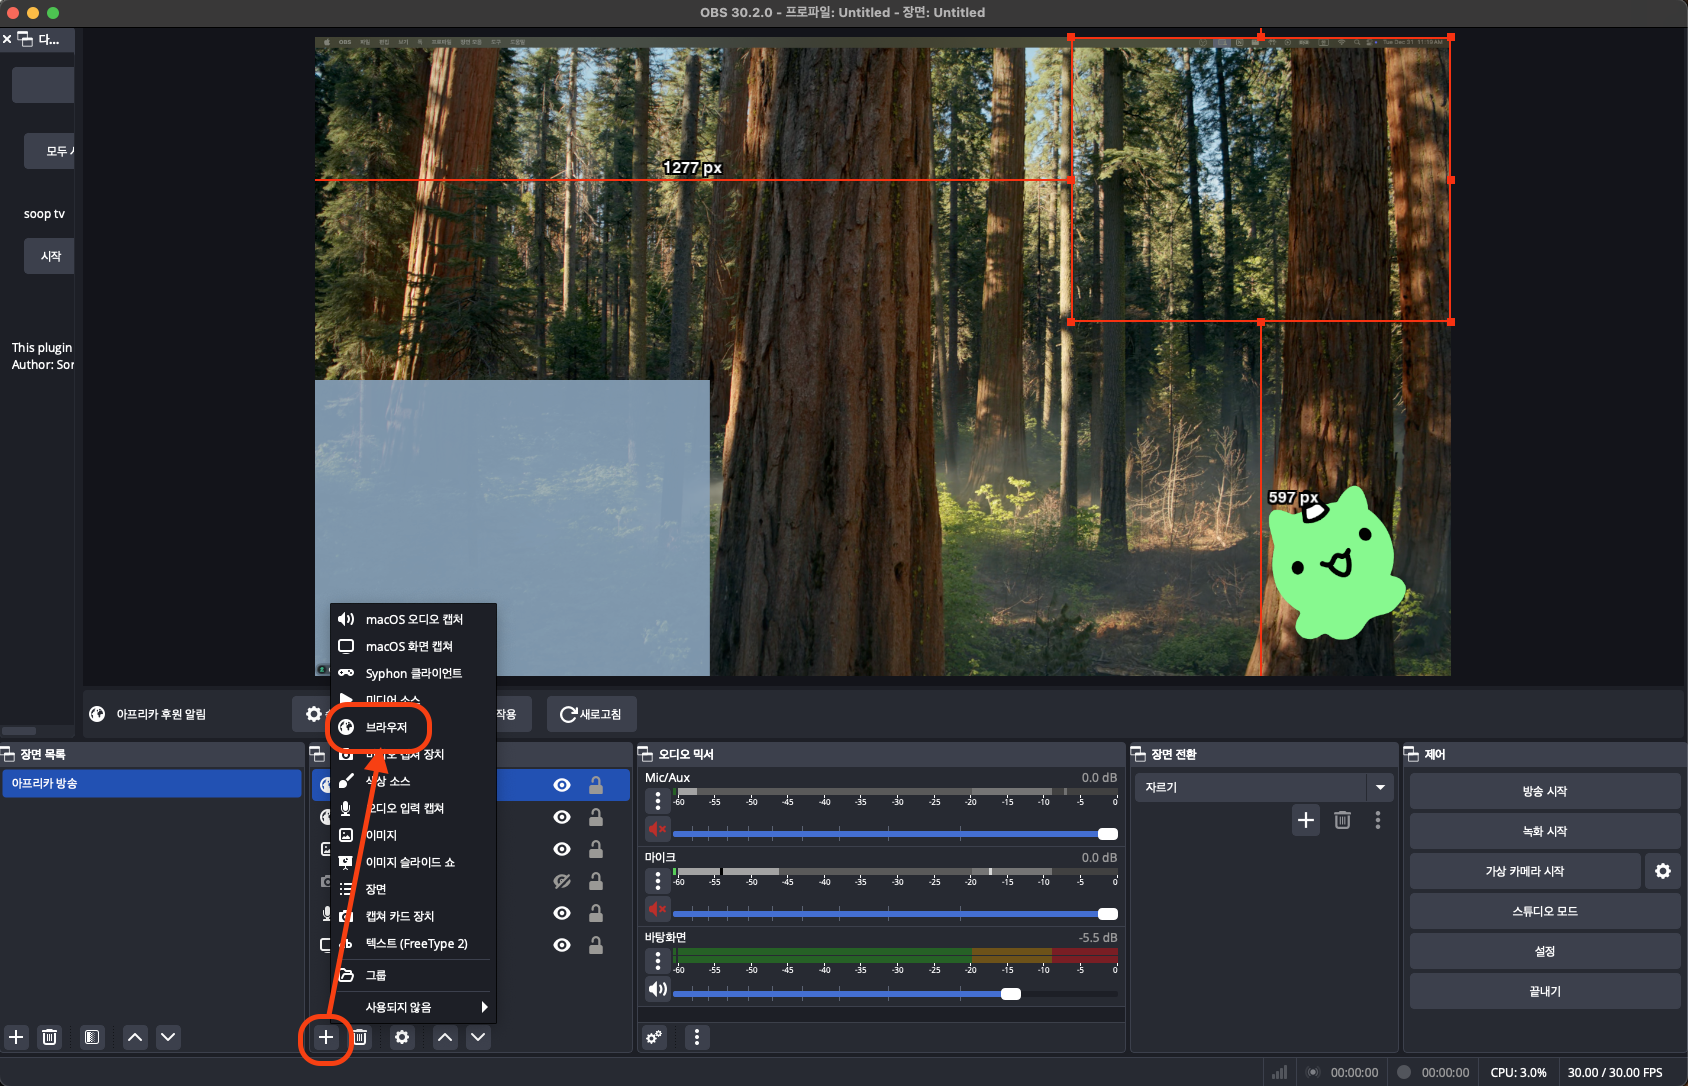The image size is (1688, 1086).
Task: Click the 장면 전환 dock header icon
Action: [x=1138, y=754]
